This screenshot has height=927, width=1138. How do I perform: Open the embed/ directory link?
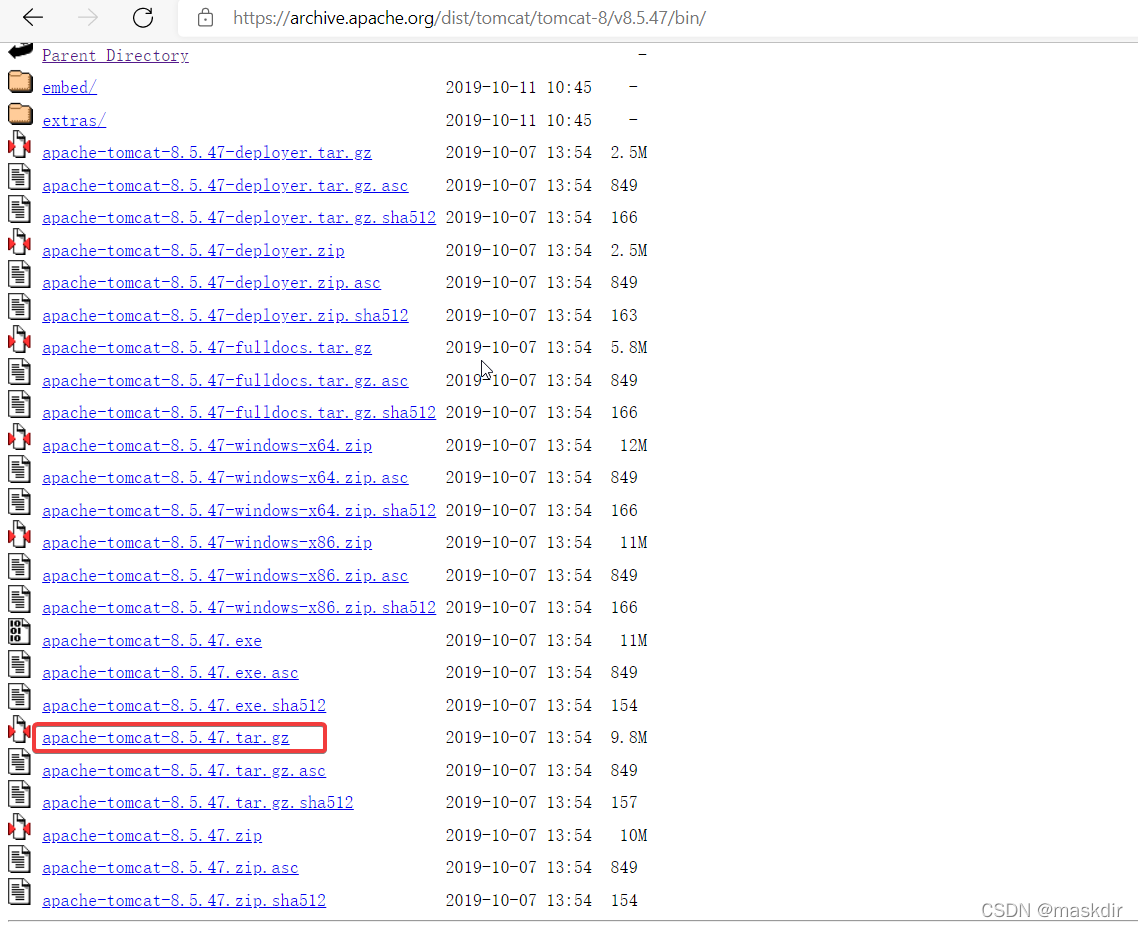tap(69, 88)
